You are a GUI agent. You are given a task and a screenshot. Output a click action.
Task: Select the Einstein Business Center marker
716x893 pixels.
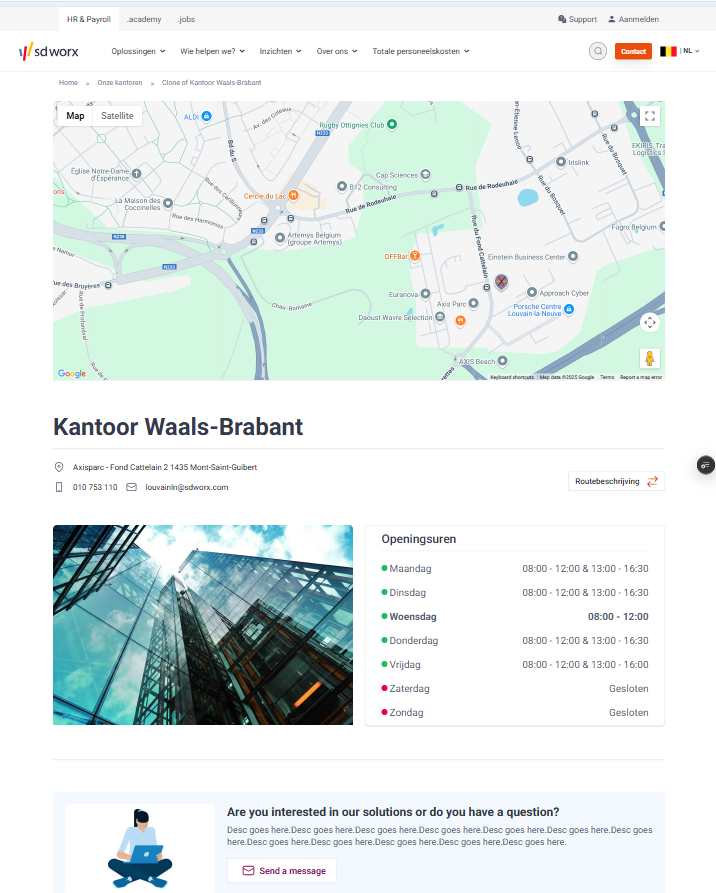(573, 256)
